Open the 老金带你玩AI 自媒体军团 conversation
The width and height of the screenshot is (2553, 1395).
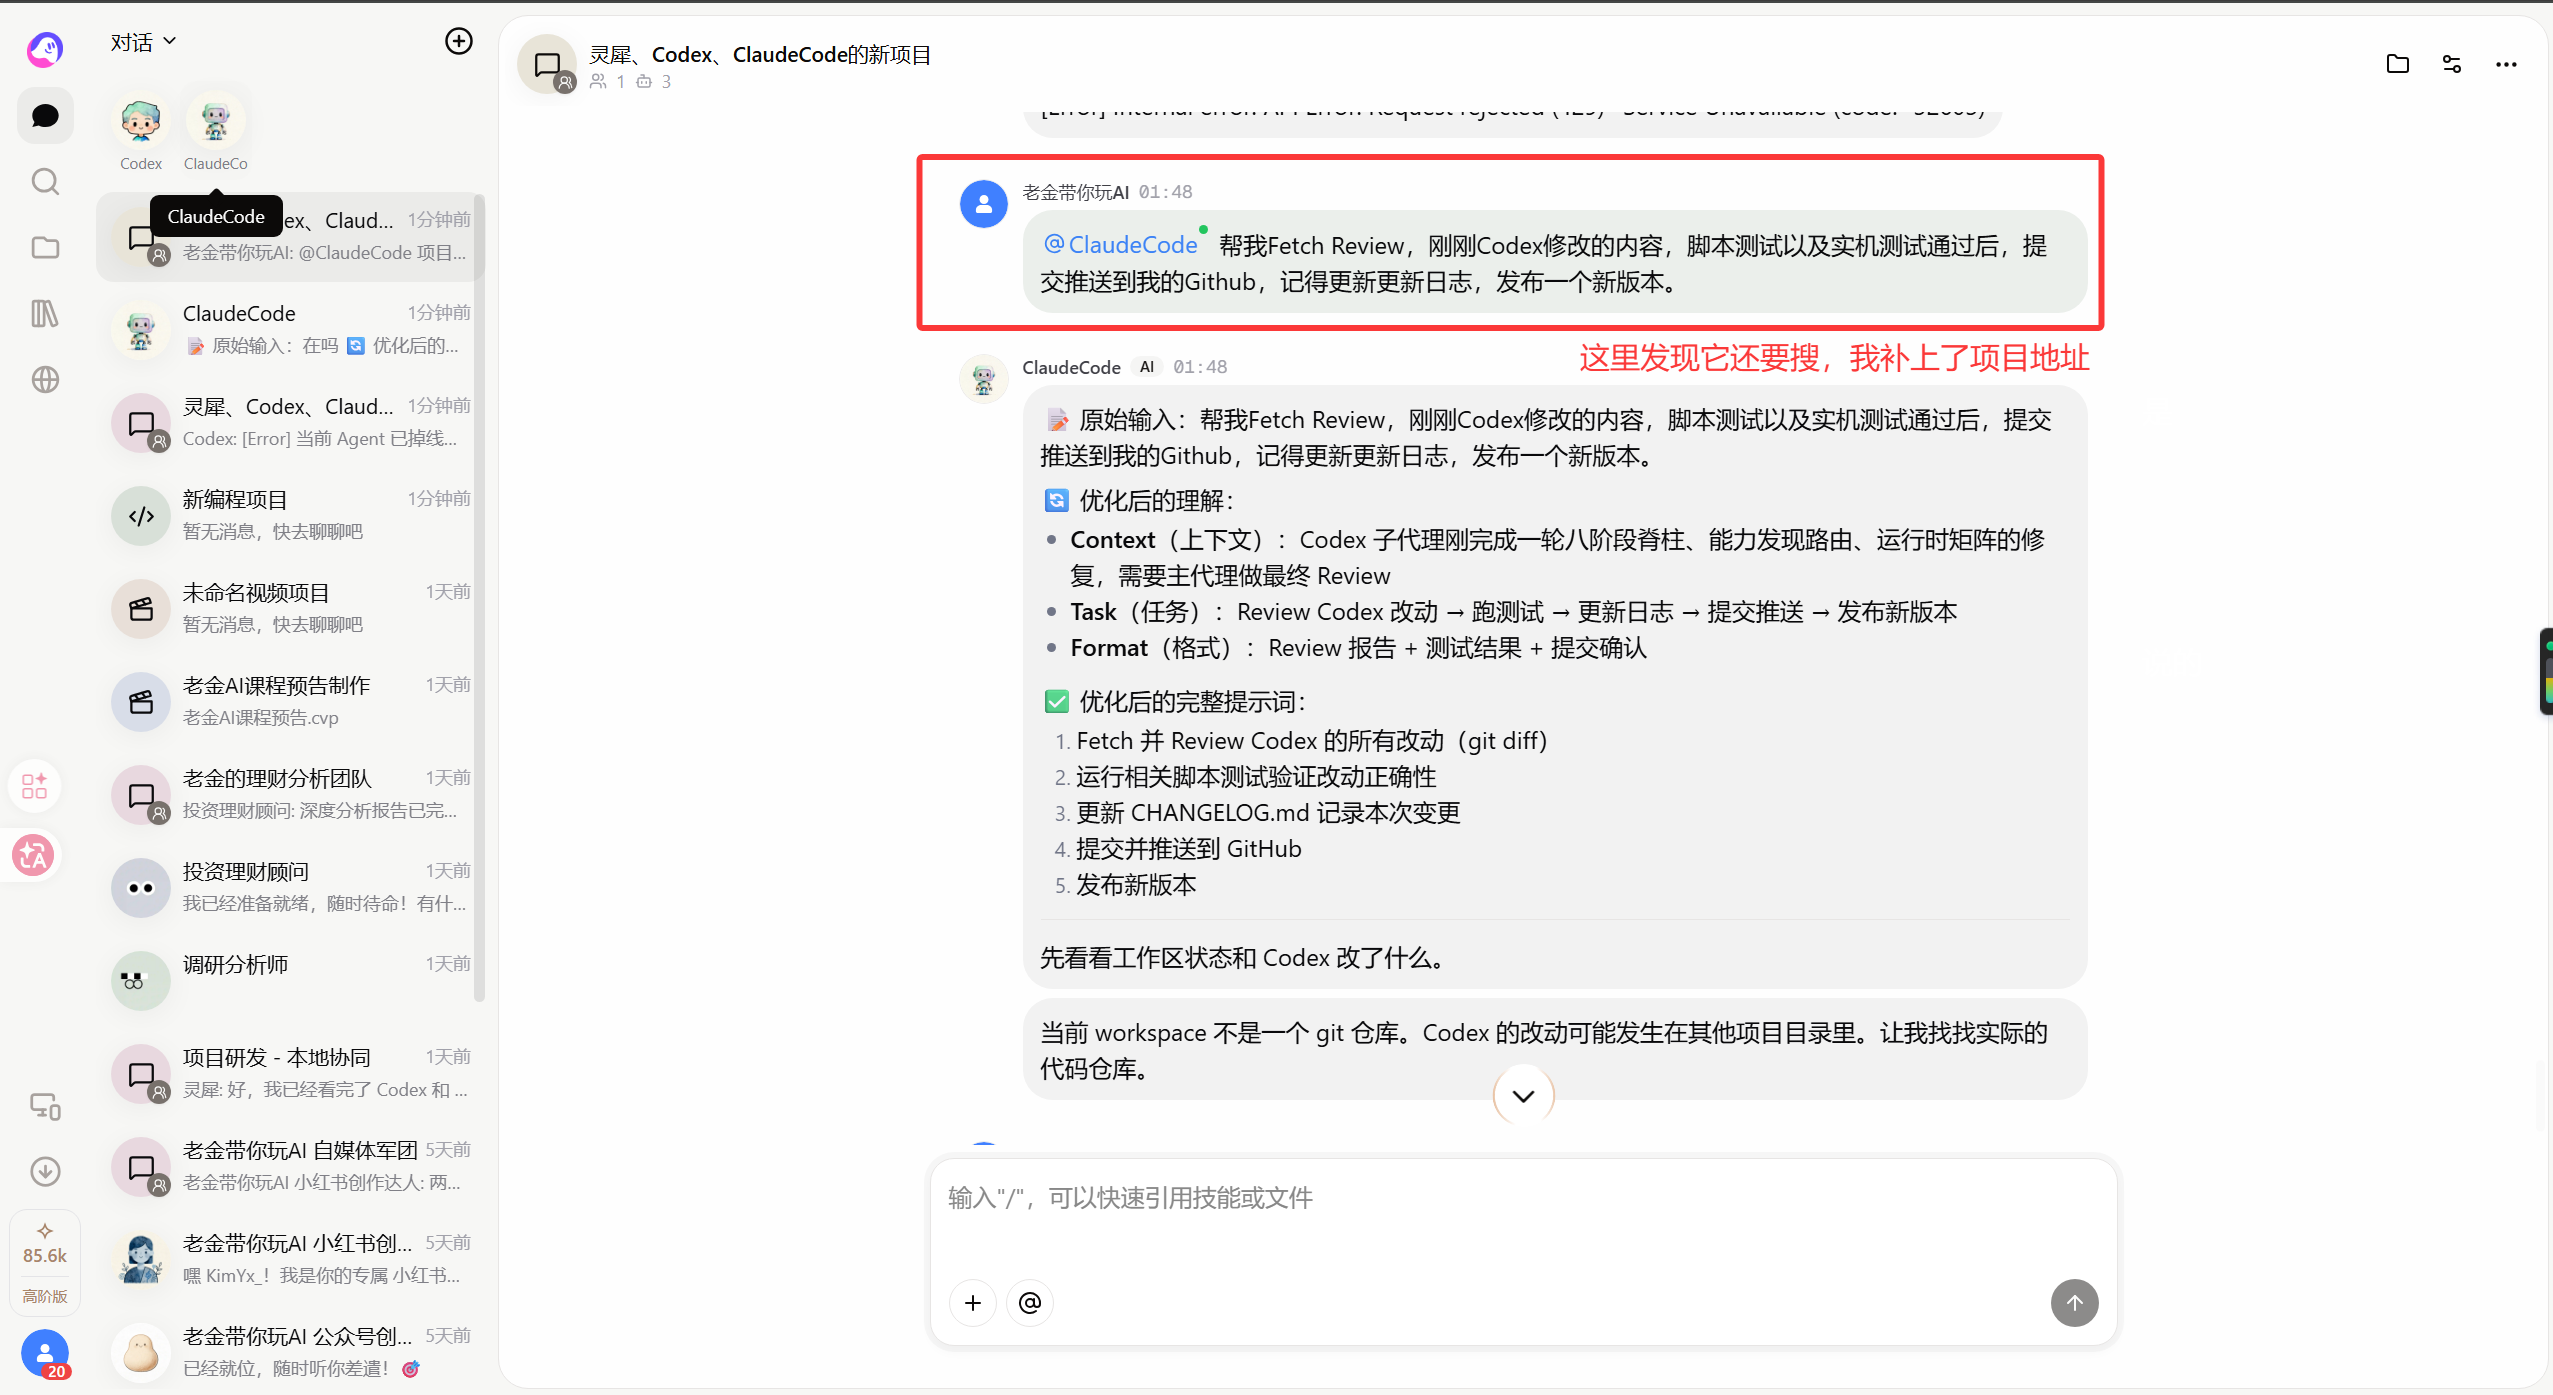(290, 1166)
